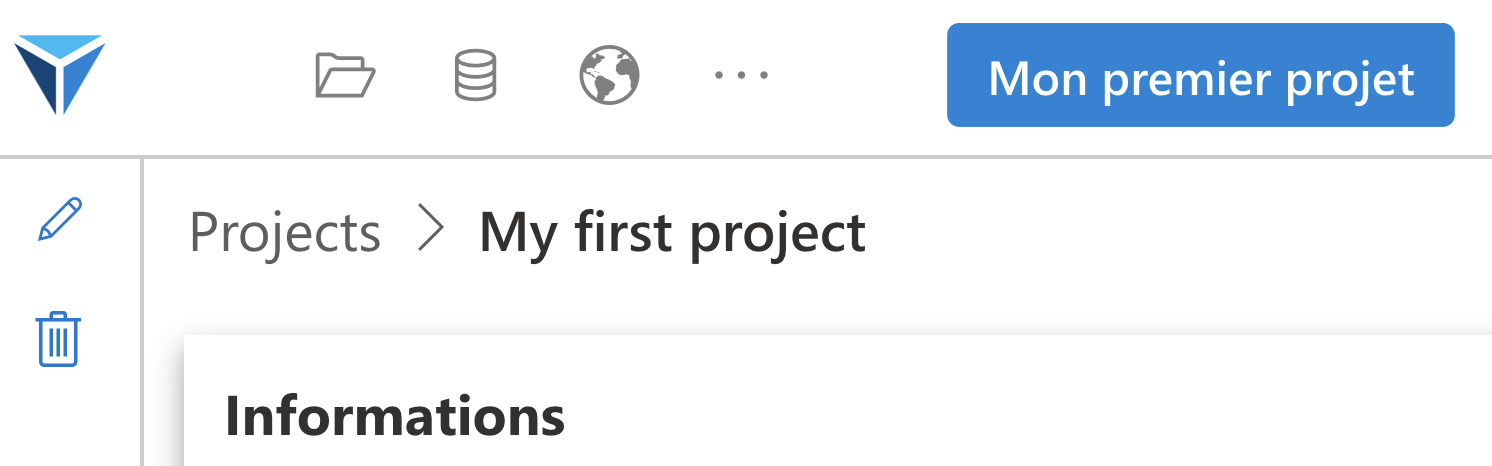Click the Informations section heading
The image size is (1492, 466).
pyautogui.click(x=395, y=416)
